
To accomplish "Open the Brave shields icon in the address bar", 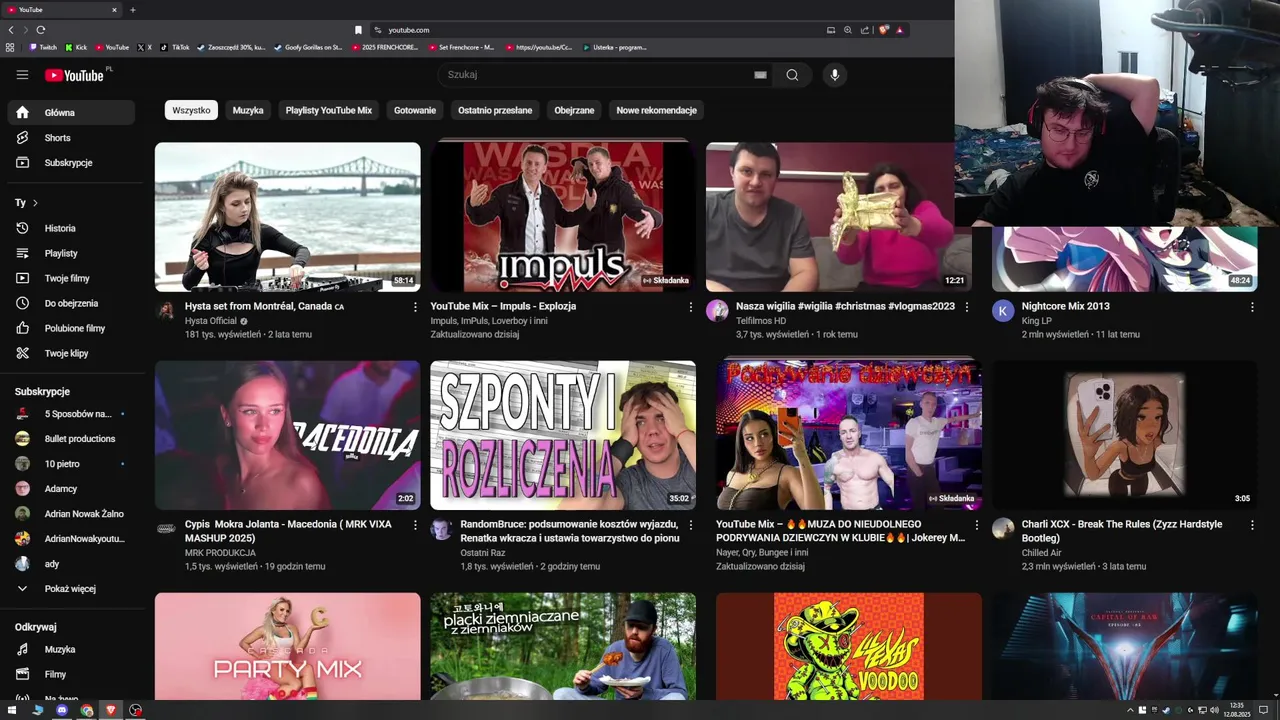I will [x=884, y=30].
